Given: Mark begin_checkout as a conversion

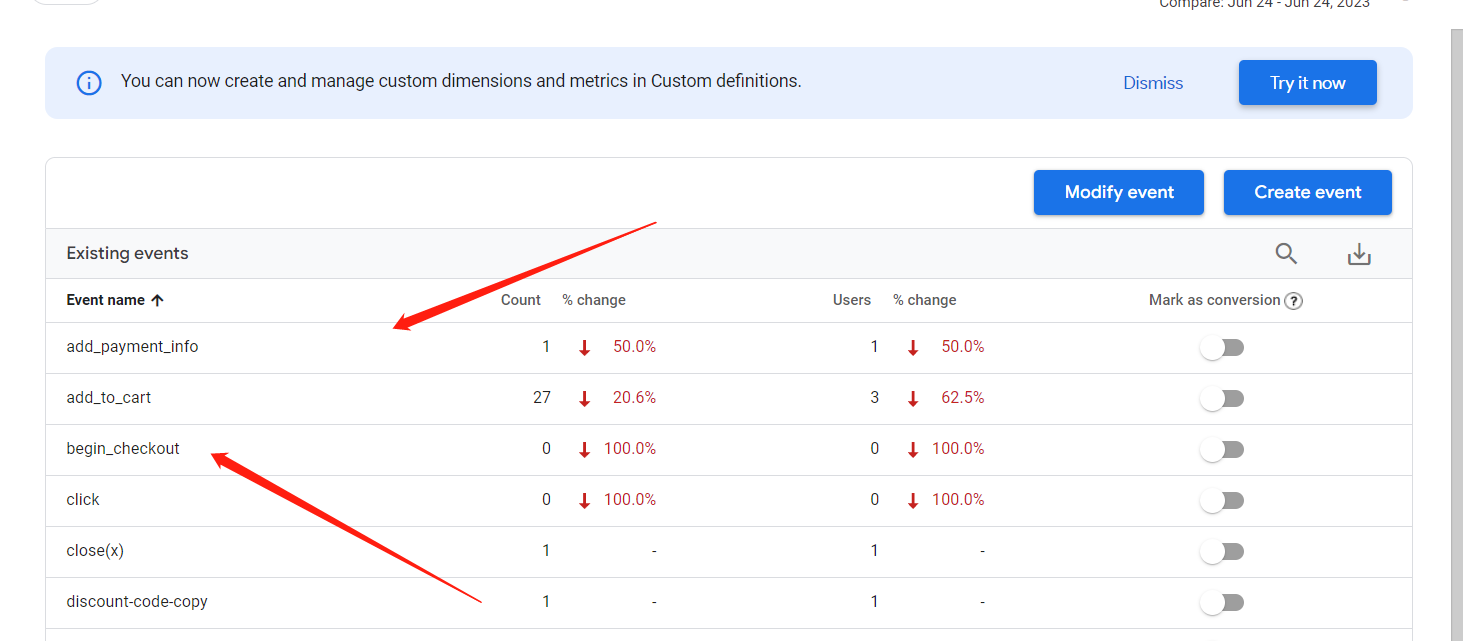Looking at the screenshot, I should pyautogui.click(x=1222, y=450).
